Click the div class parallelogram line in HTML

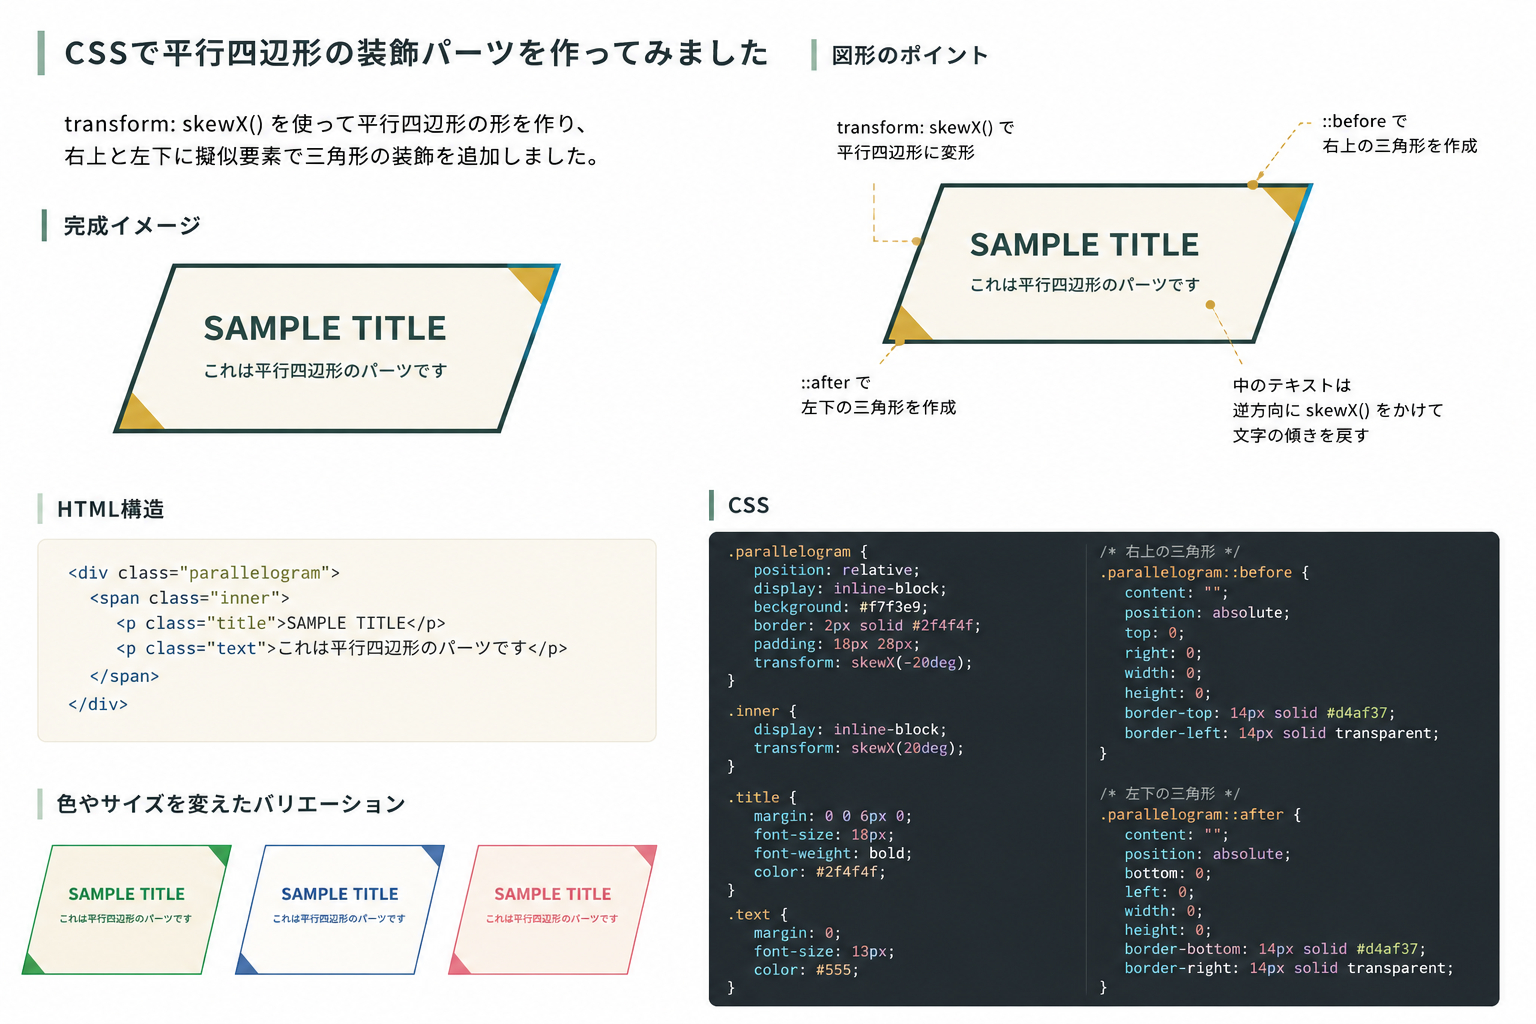[x=204, y=573]
